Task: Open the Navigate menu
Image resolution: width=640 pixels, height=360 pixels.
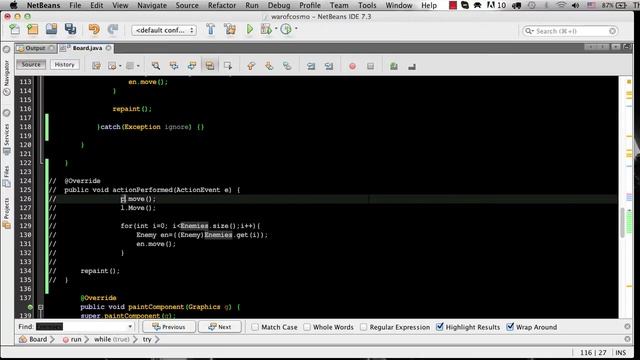Action: (152, 5)
